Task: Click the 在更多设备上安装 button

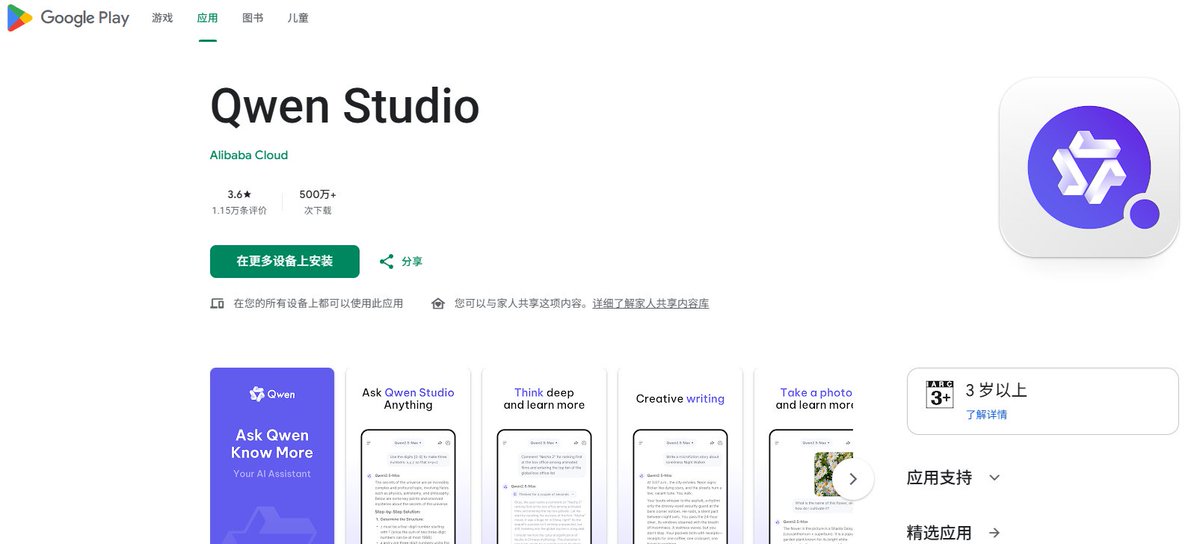Action: [284, 261]
